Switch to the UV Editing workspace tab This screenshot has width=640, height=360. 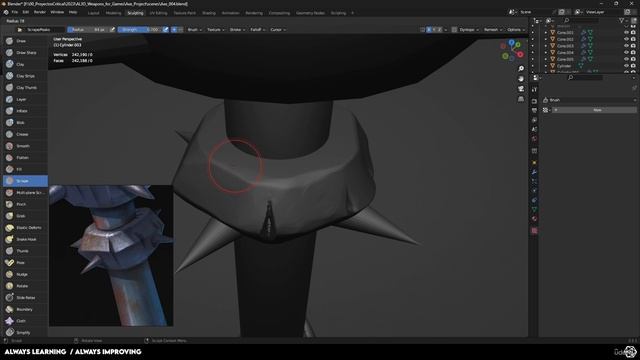(x=158, y=13)
